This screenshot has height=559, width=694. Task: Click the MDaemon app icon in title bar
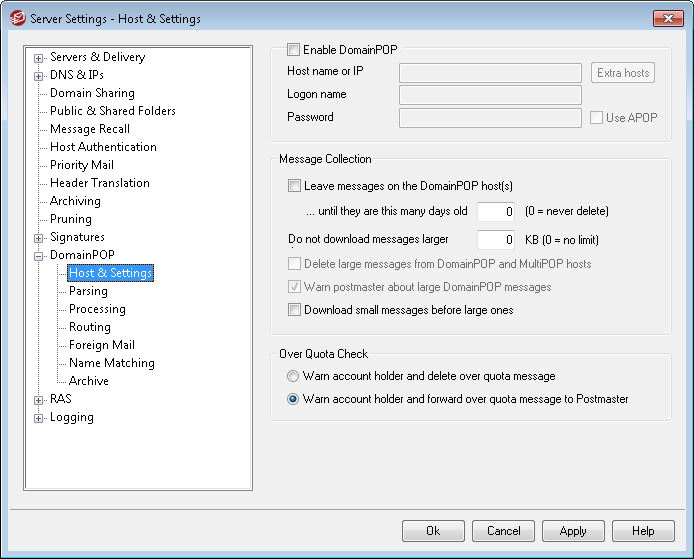18,18
